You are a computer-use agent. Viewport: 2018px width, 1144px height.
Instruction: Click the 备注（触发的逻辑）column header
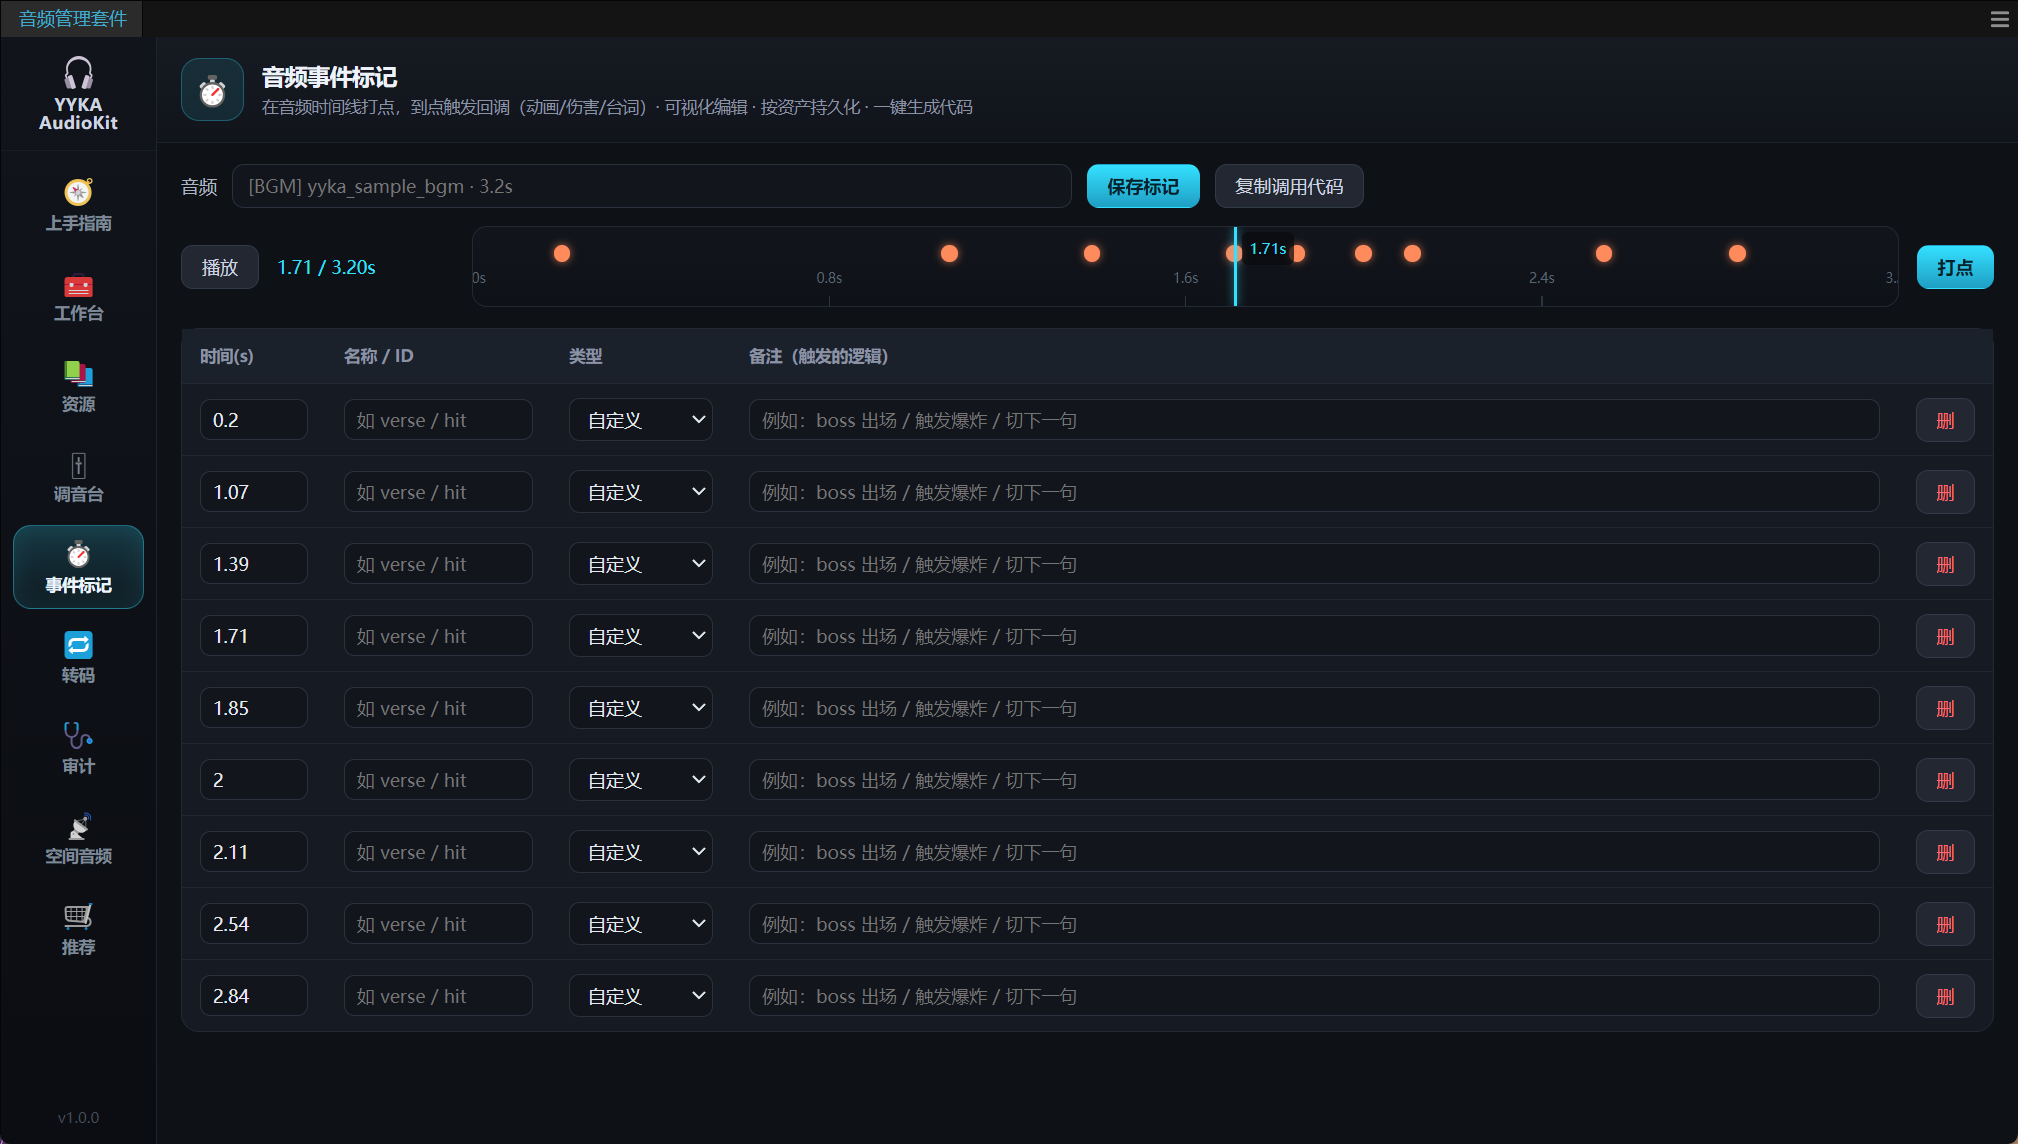(x=818, y=356)
